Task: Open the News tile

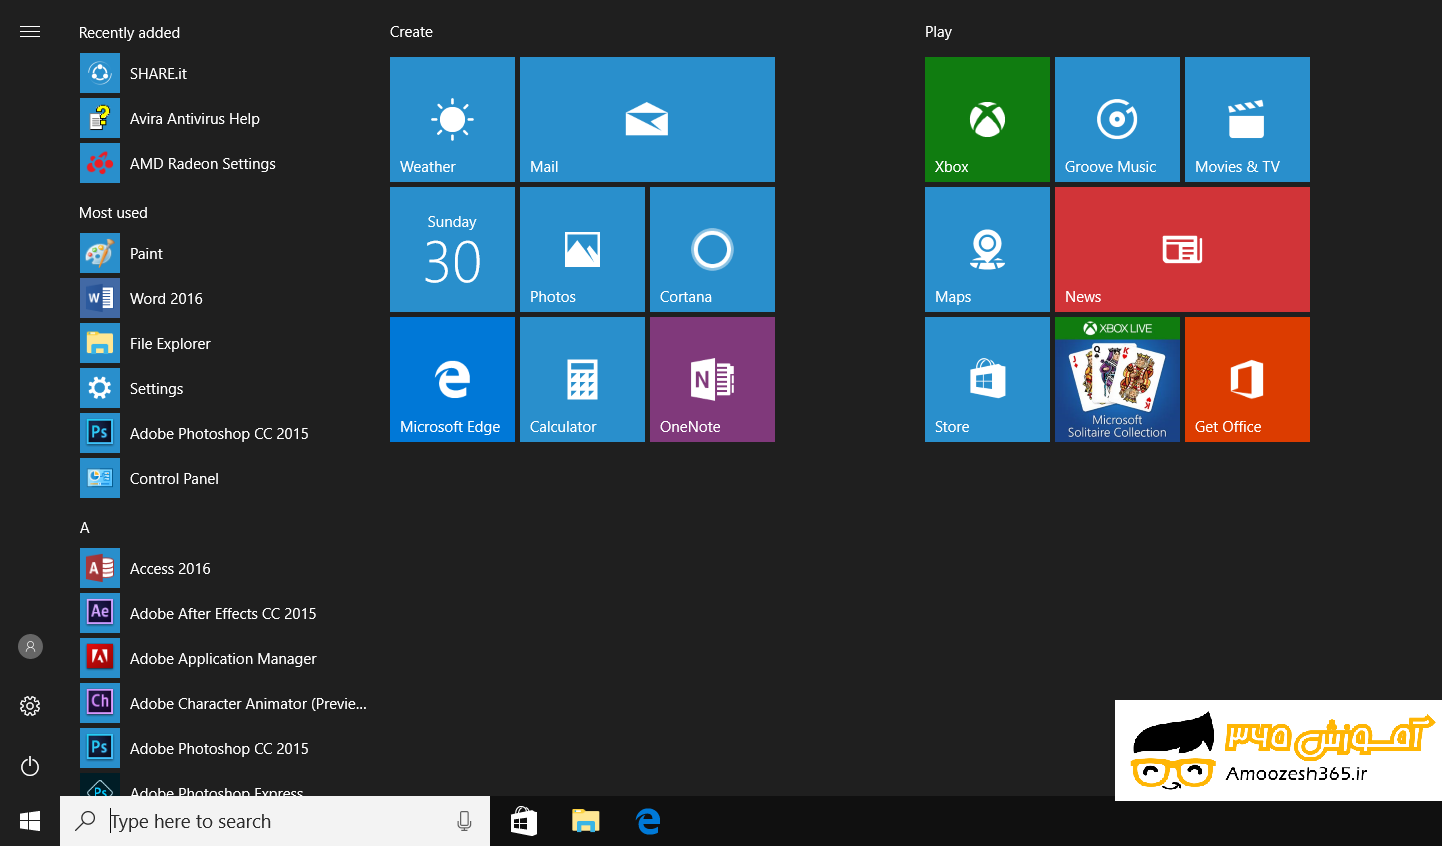Action: (1182, 249)
